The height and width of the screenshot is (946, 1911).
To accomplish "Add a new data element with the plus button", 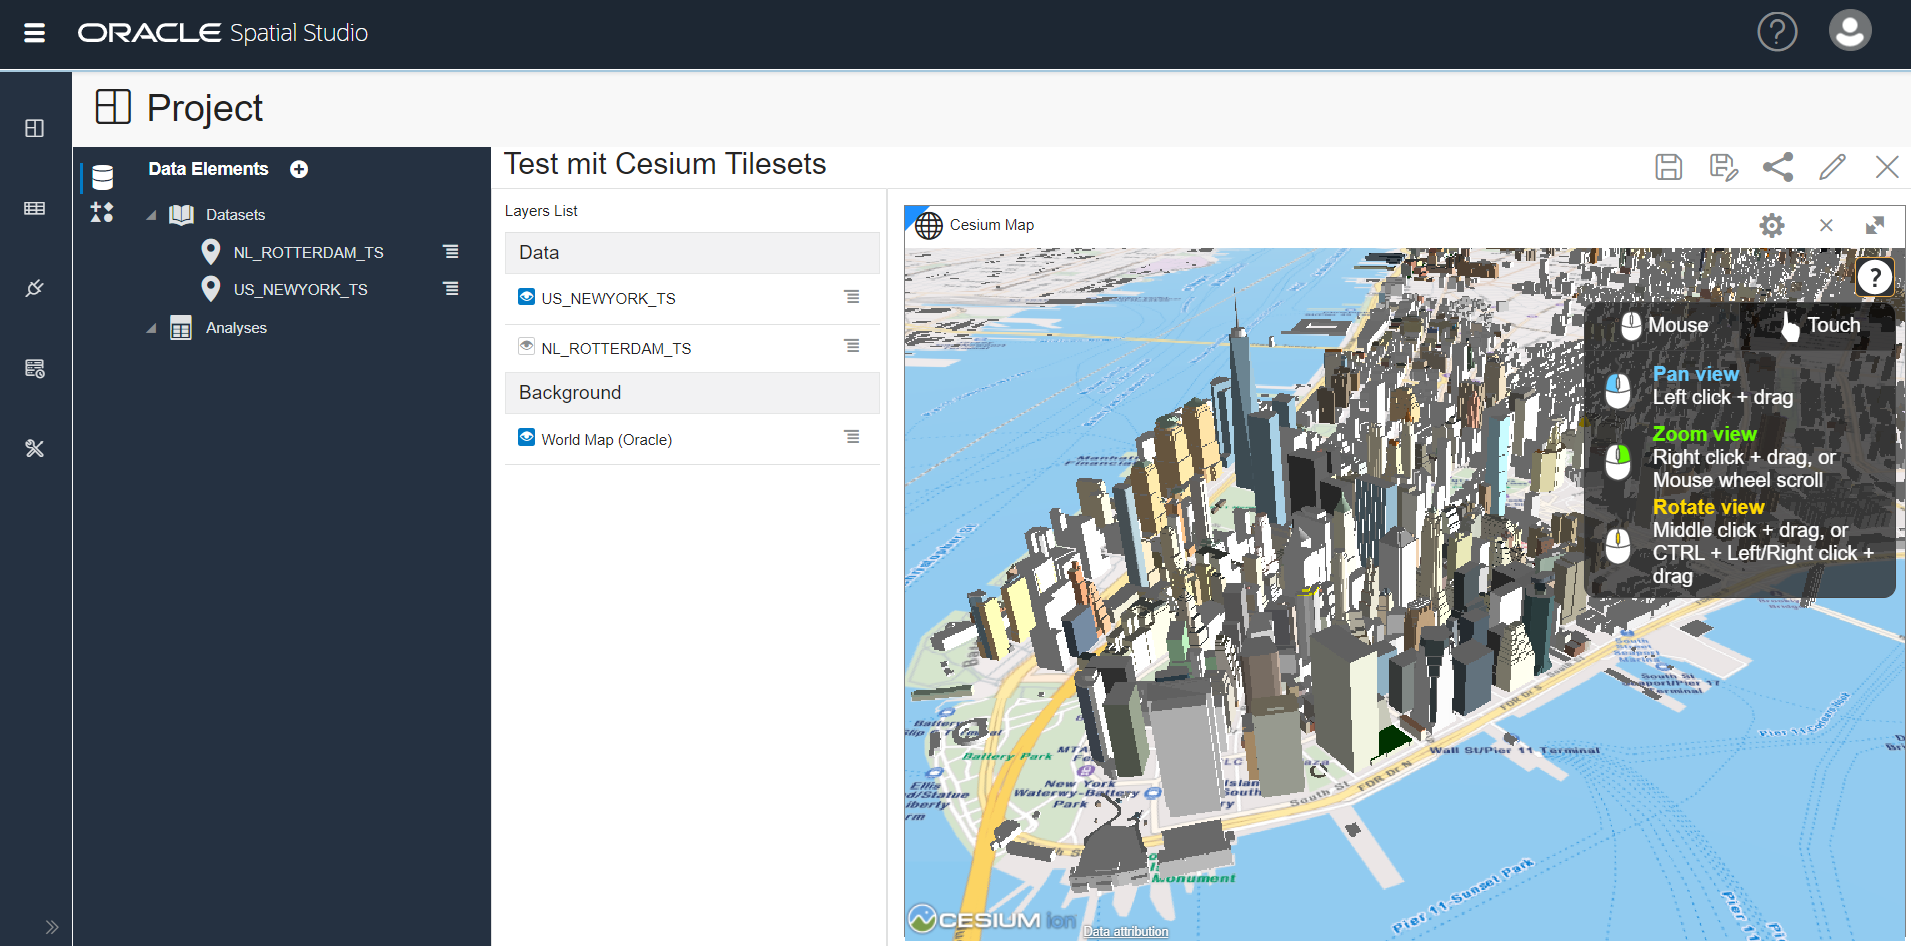I will click(x=298, y=168).
